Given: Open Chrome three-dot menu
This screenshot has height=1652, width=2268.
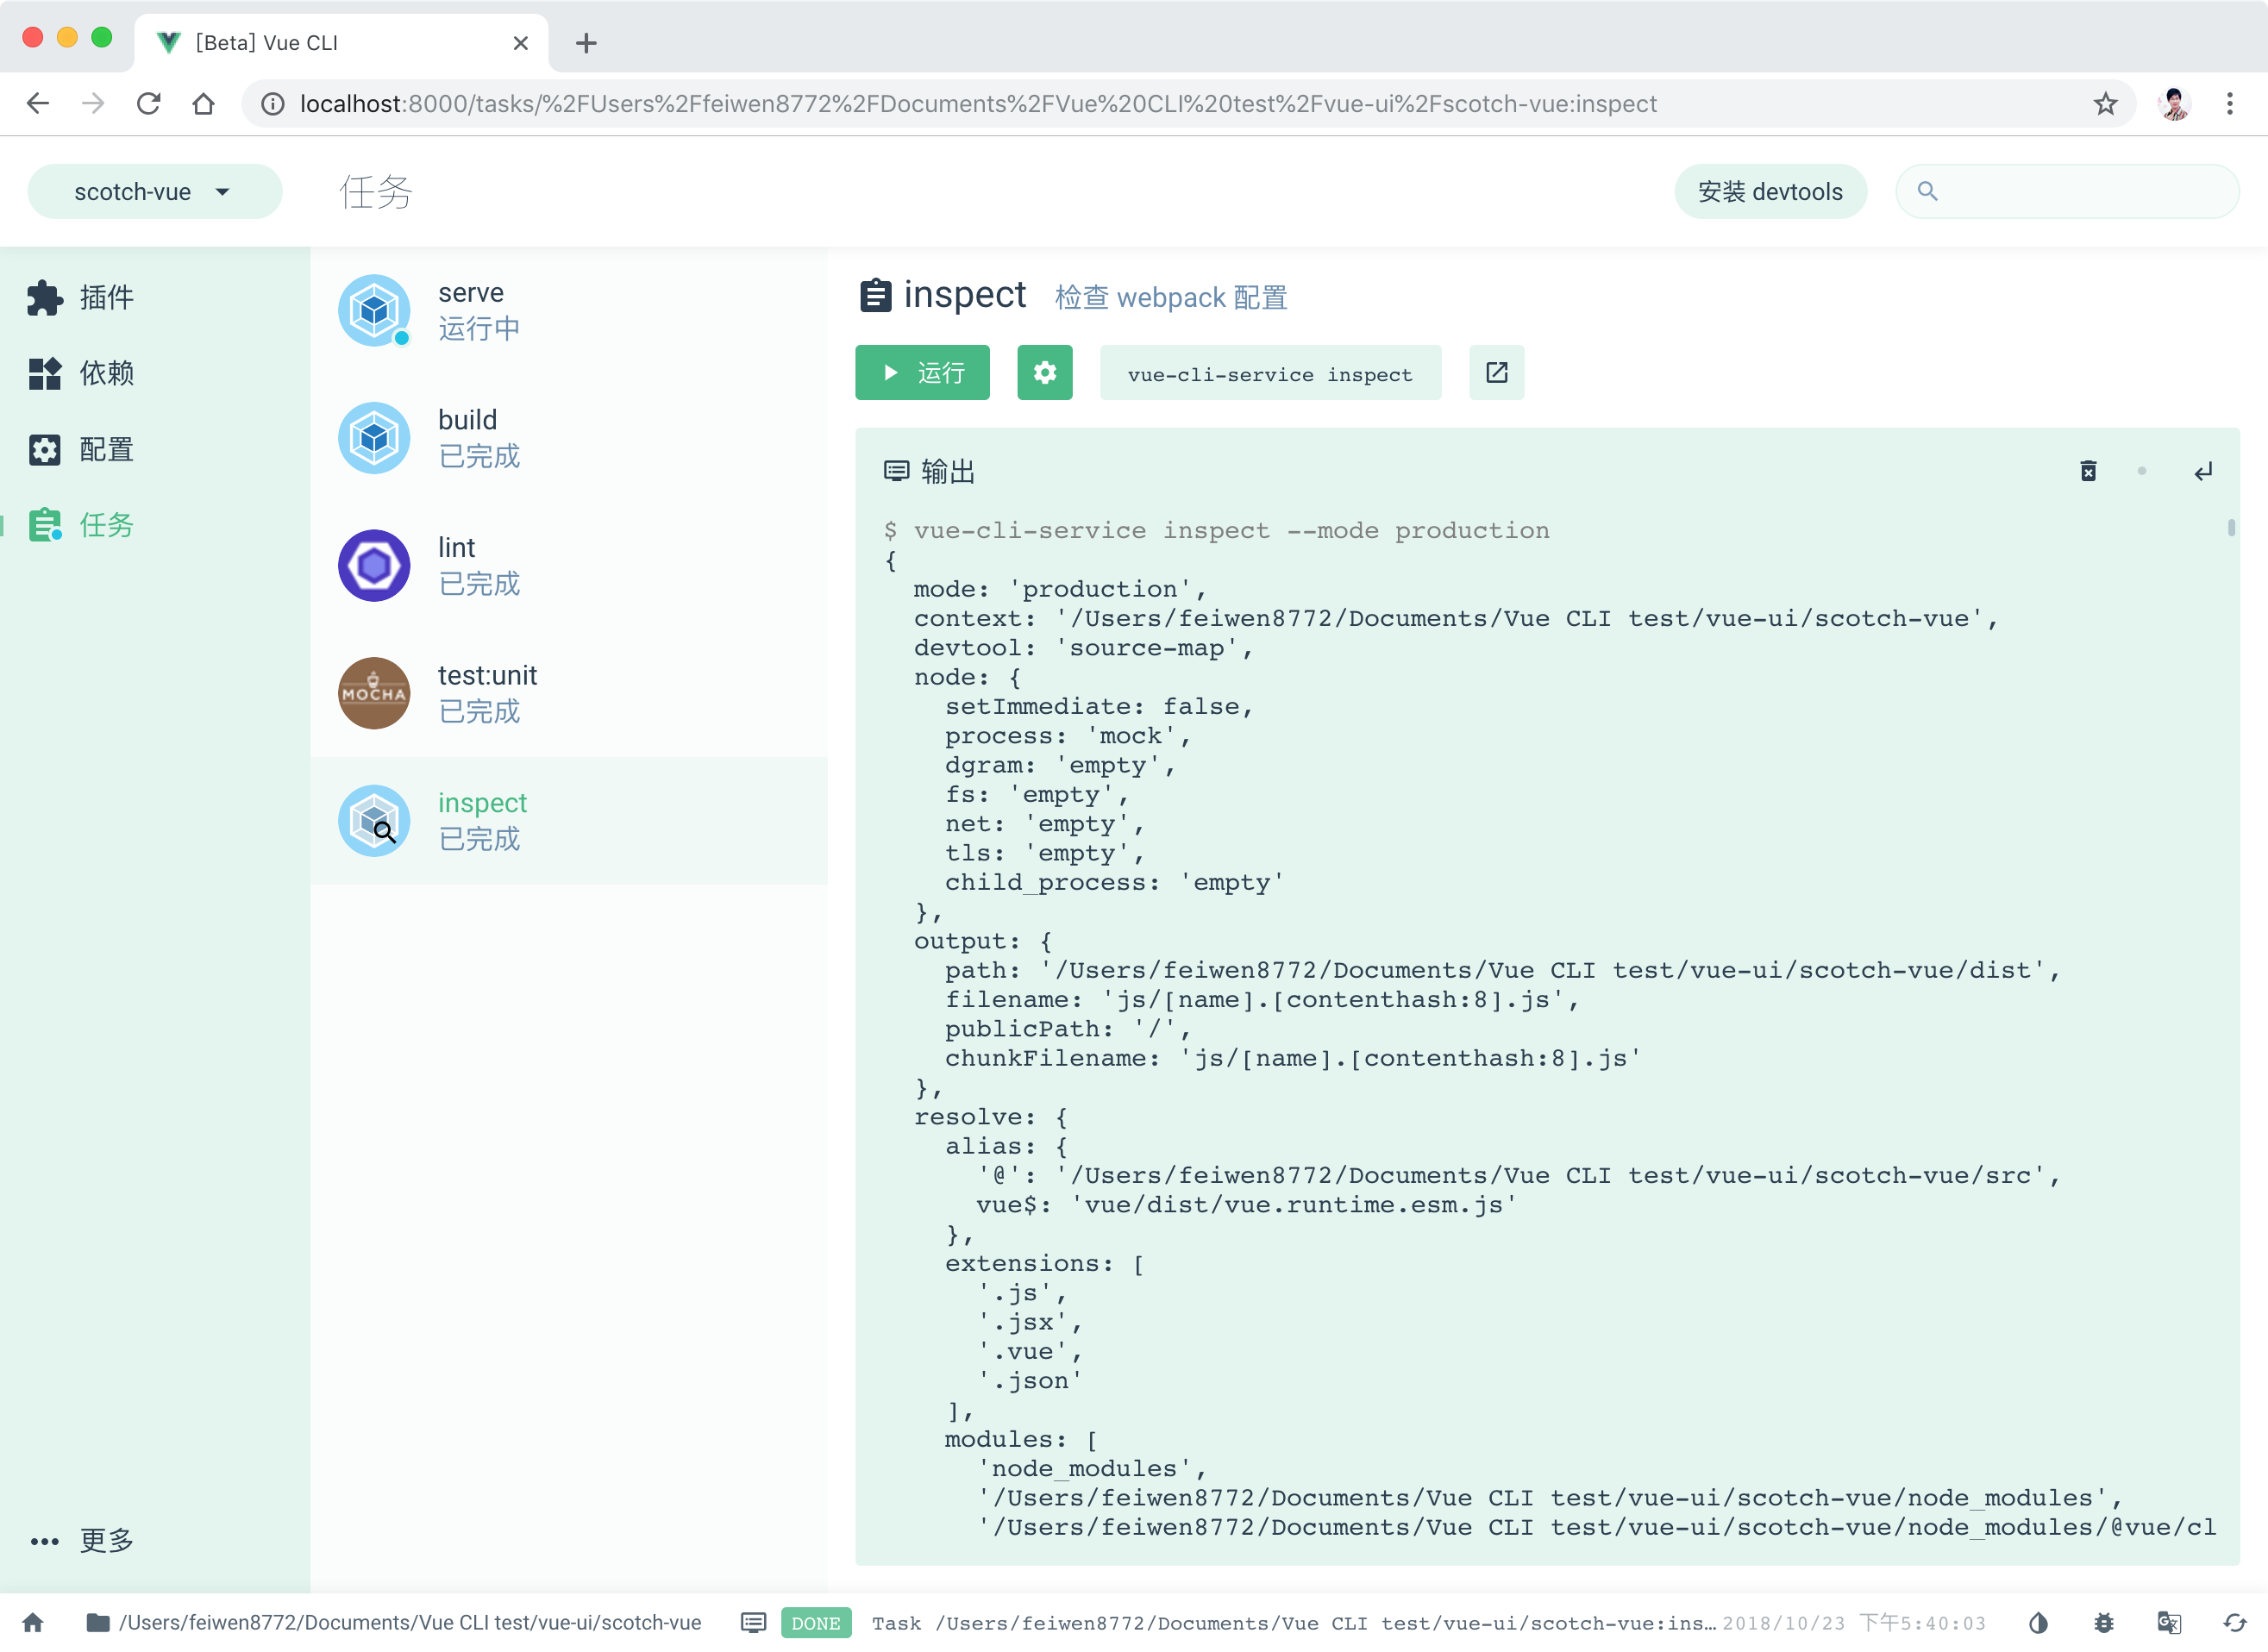Looking at the screenshot, I should tap(2229, 103).
